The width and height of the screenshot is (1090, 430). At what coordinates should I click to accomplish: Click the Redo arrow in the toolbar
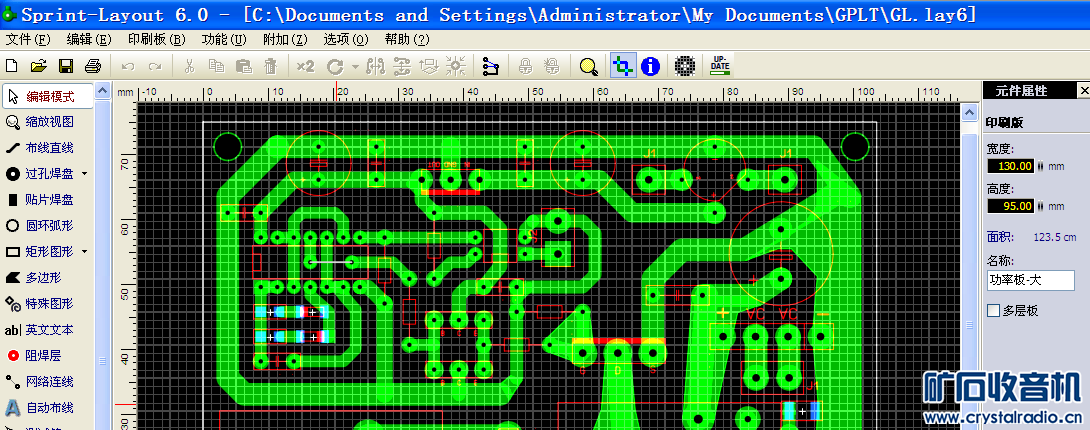click(x=155, y=67)
